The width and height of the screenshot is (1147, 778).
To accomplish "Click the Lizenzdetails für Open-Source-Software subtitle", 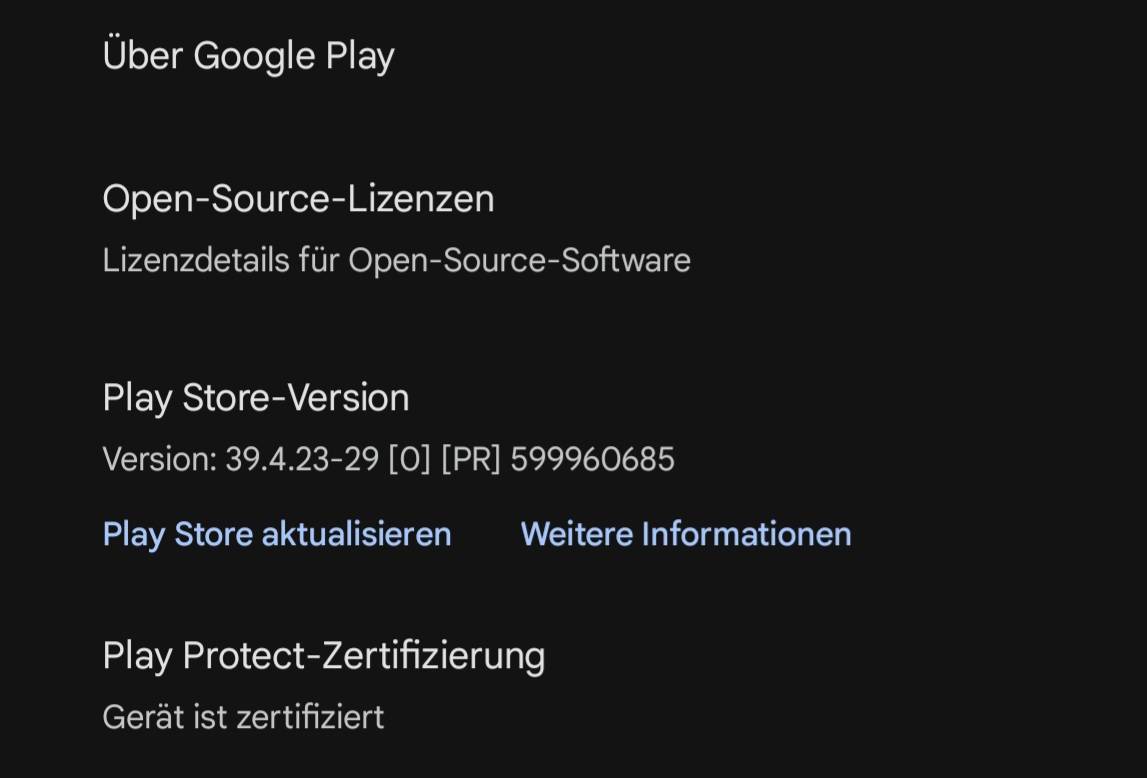I will [x=396, y=261].
